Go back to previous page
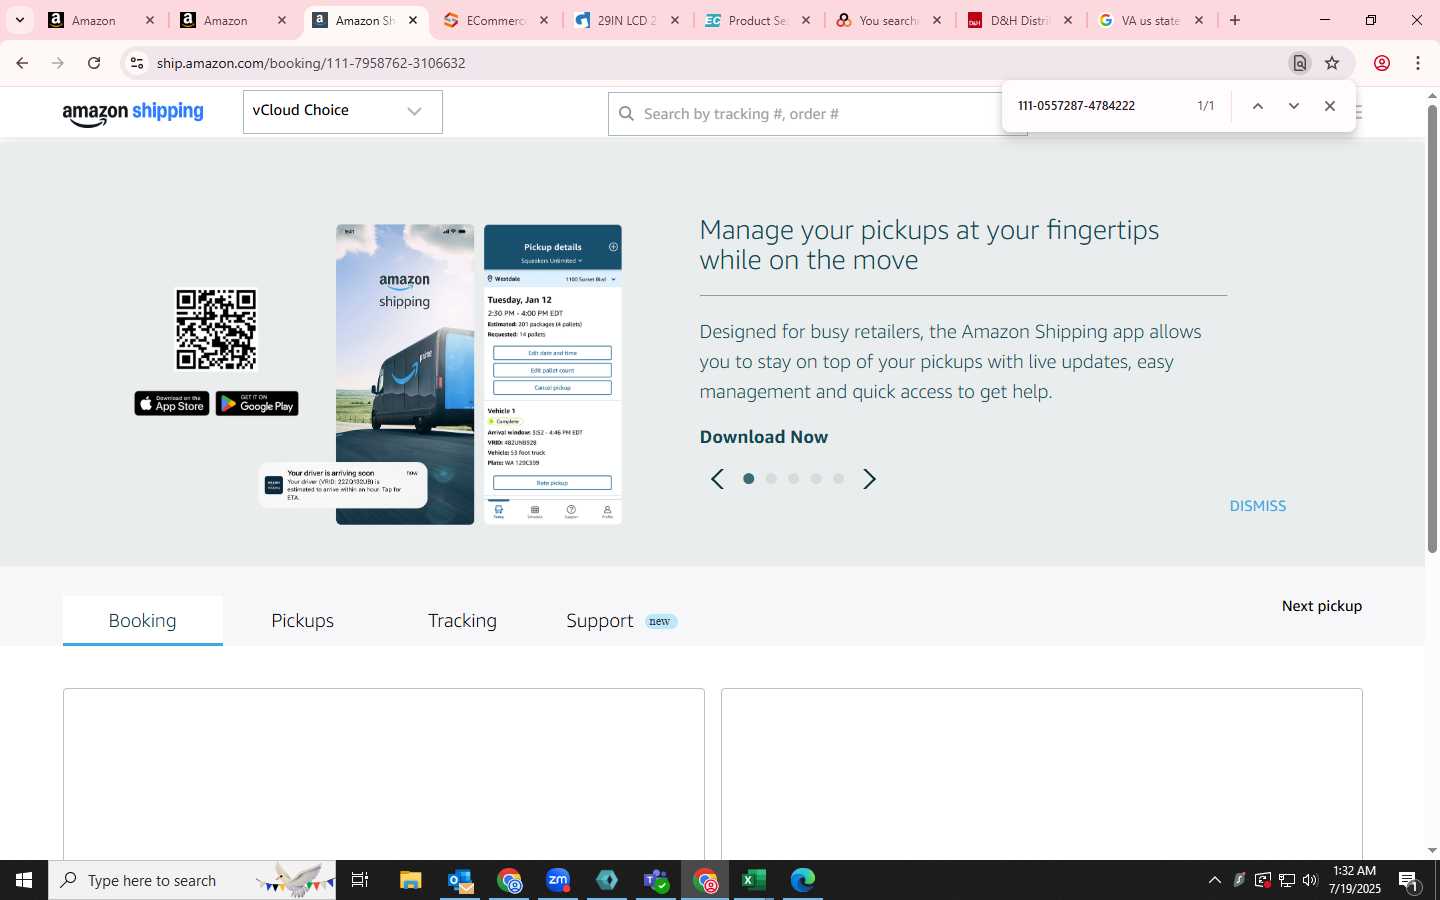This screenshot has width=1440, height=900. tap(22, 63)
